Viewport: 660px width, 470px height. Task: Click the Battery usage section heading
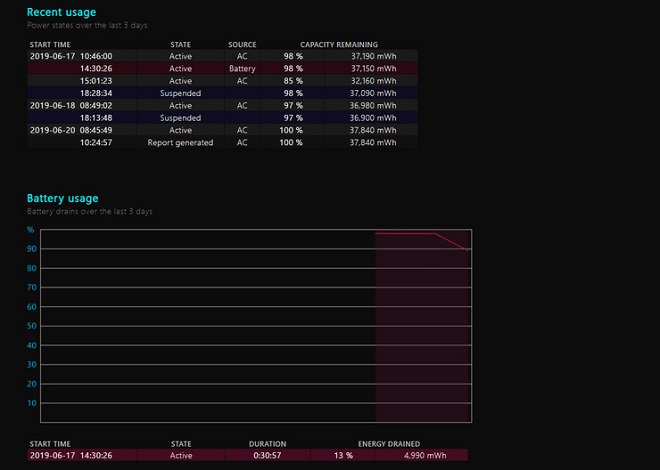(62, 198)
